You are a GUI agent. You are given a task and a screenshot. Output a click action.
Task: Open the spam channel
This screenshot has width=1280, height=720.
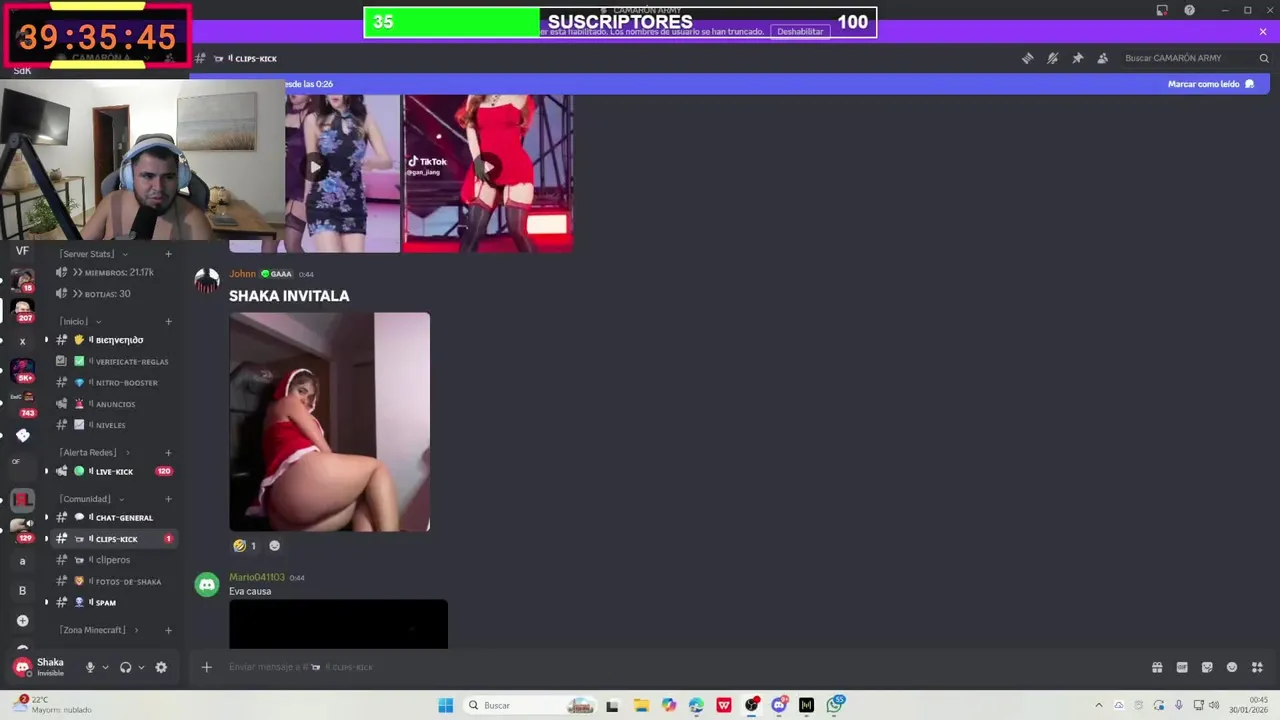click(114, 602)
